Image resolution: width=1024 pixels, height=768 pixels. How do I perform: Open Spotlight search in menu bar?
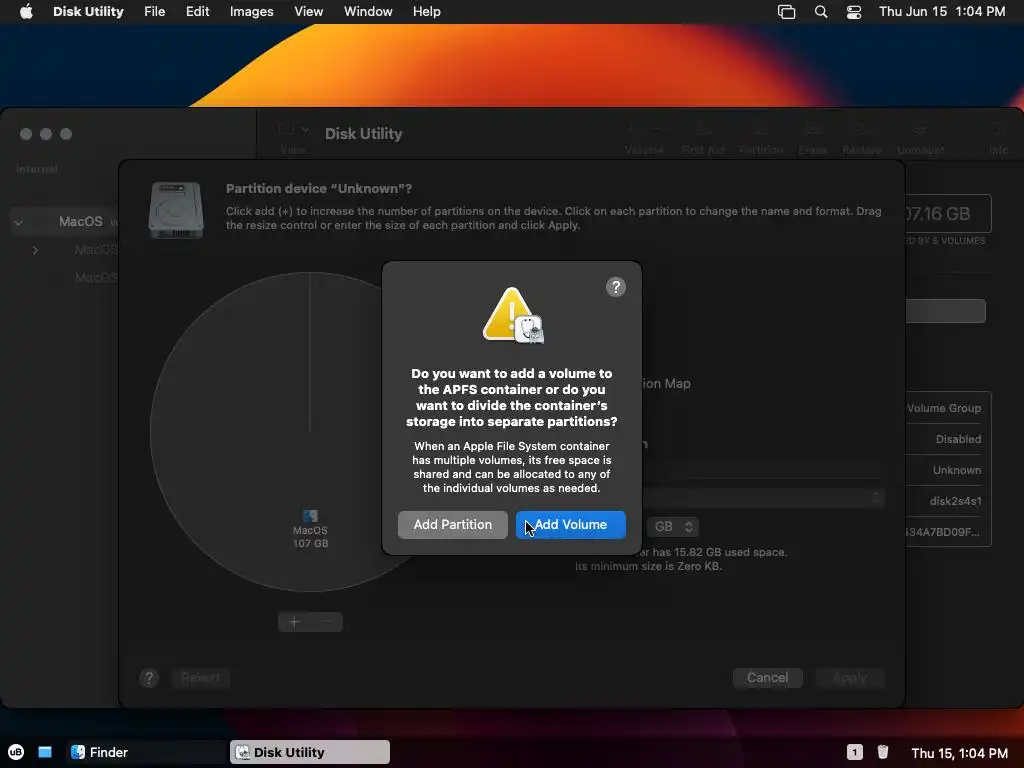pos(821,12)
